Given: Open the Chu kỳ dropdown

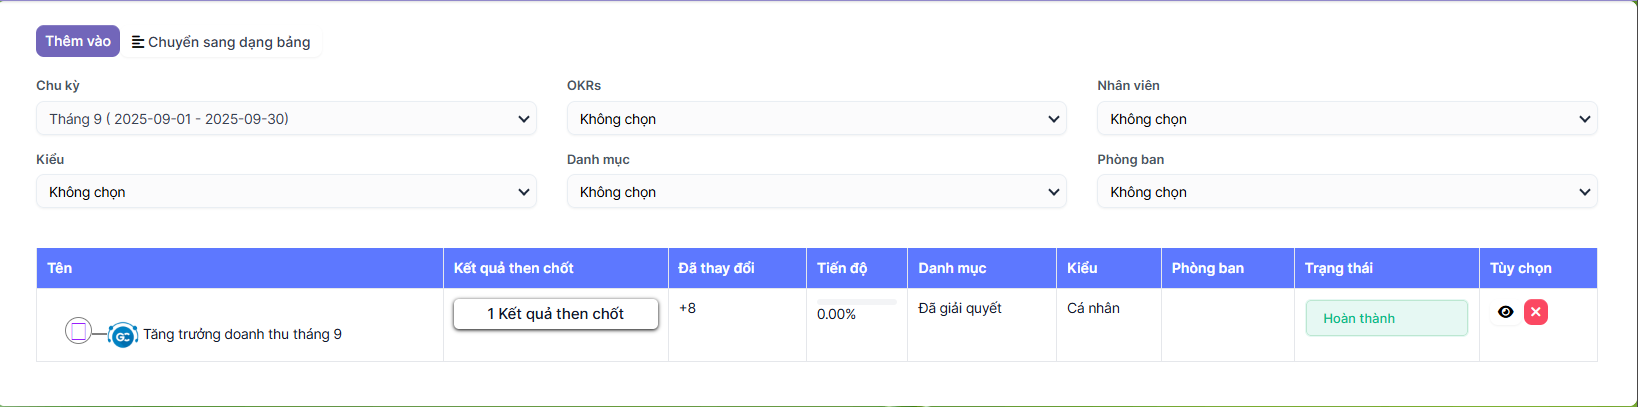Looking at the screenshot, I should point(286,119).
